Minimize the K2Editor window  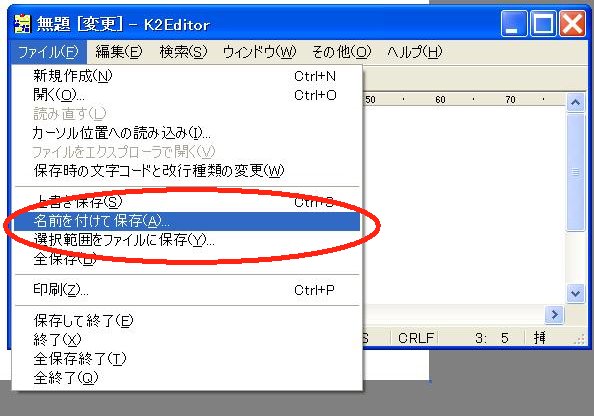(514, 24)
